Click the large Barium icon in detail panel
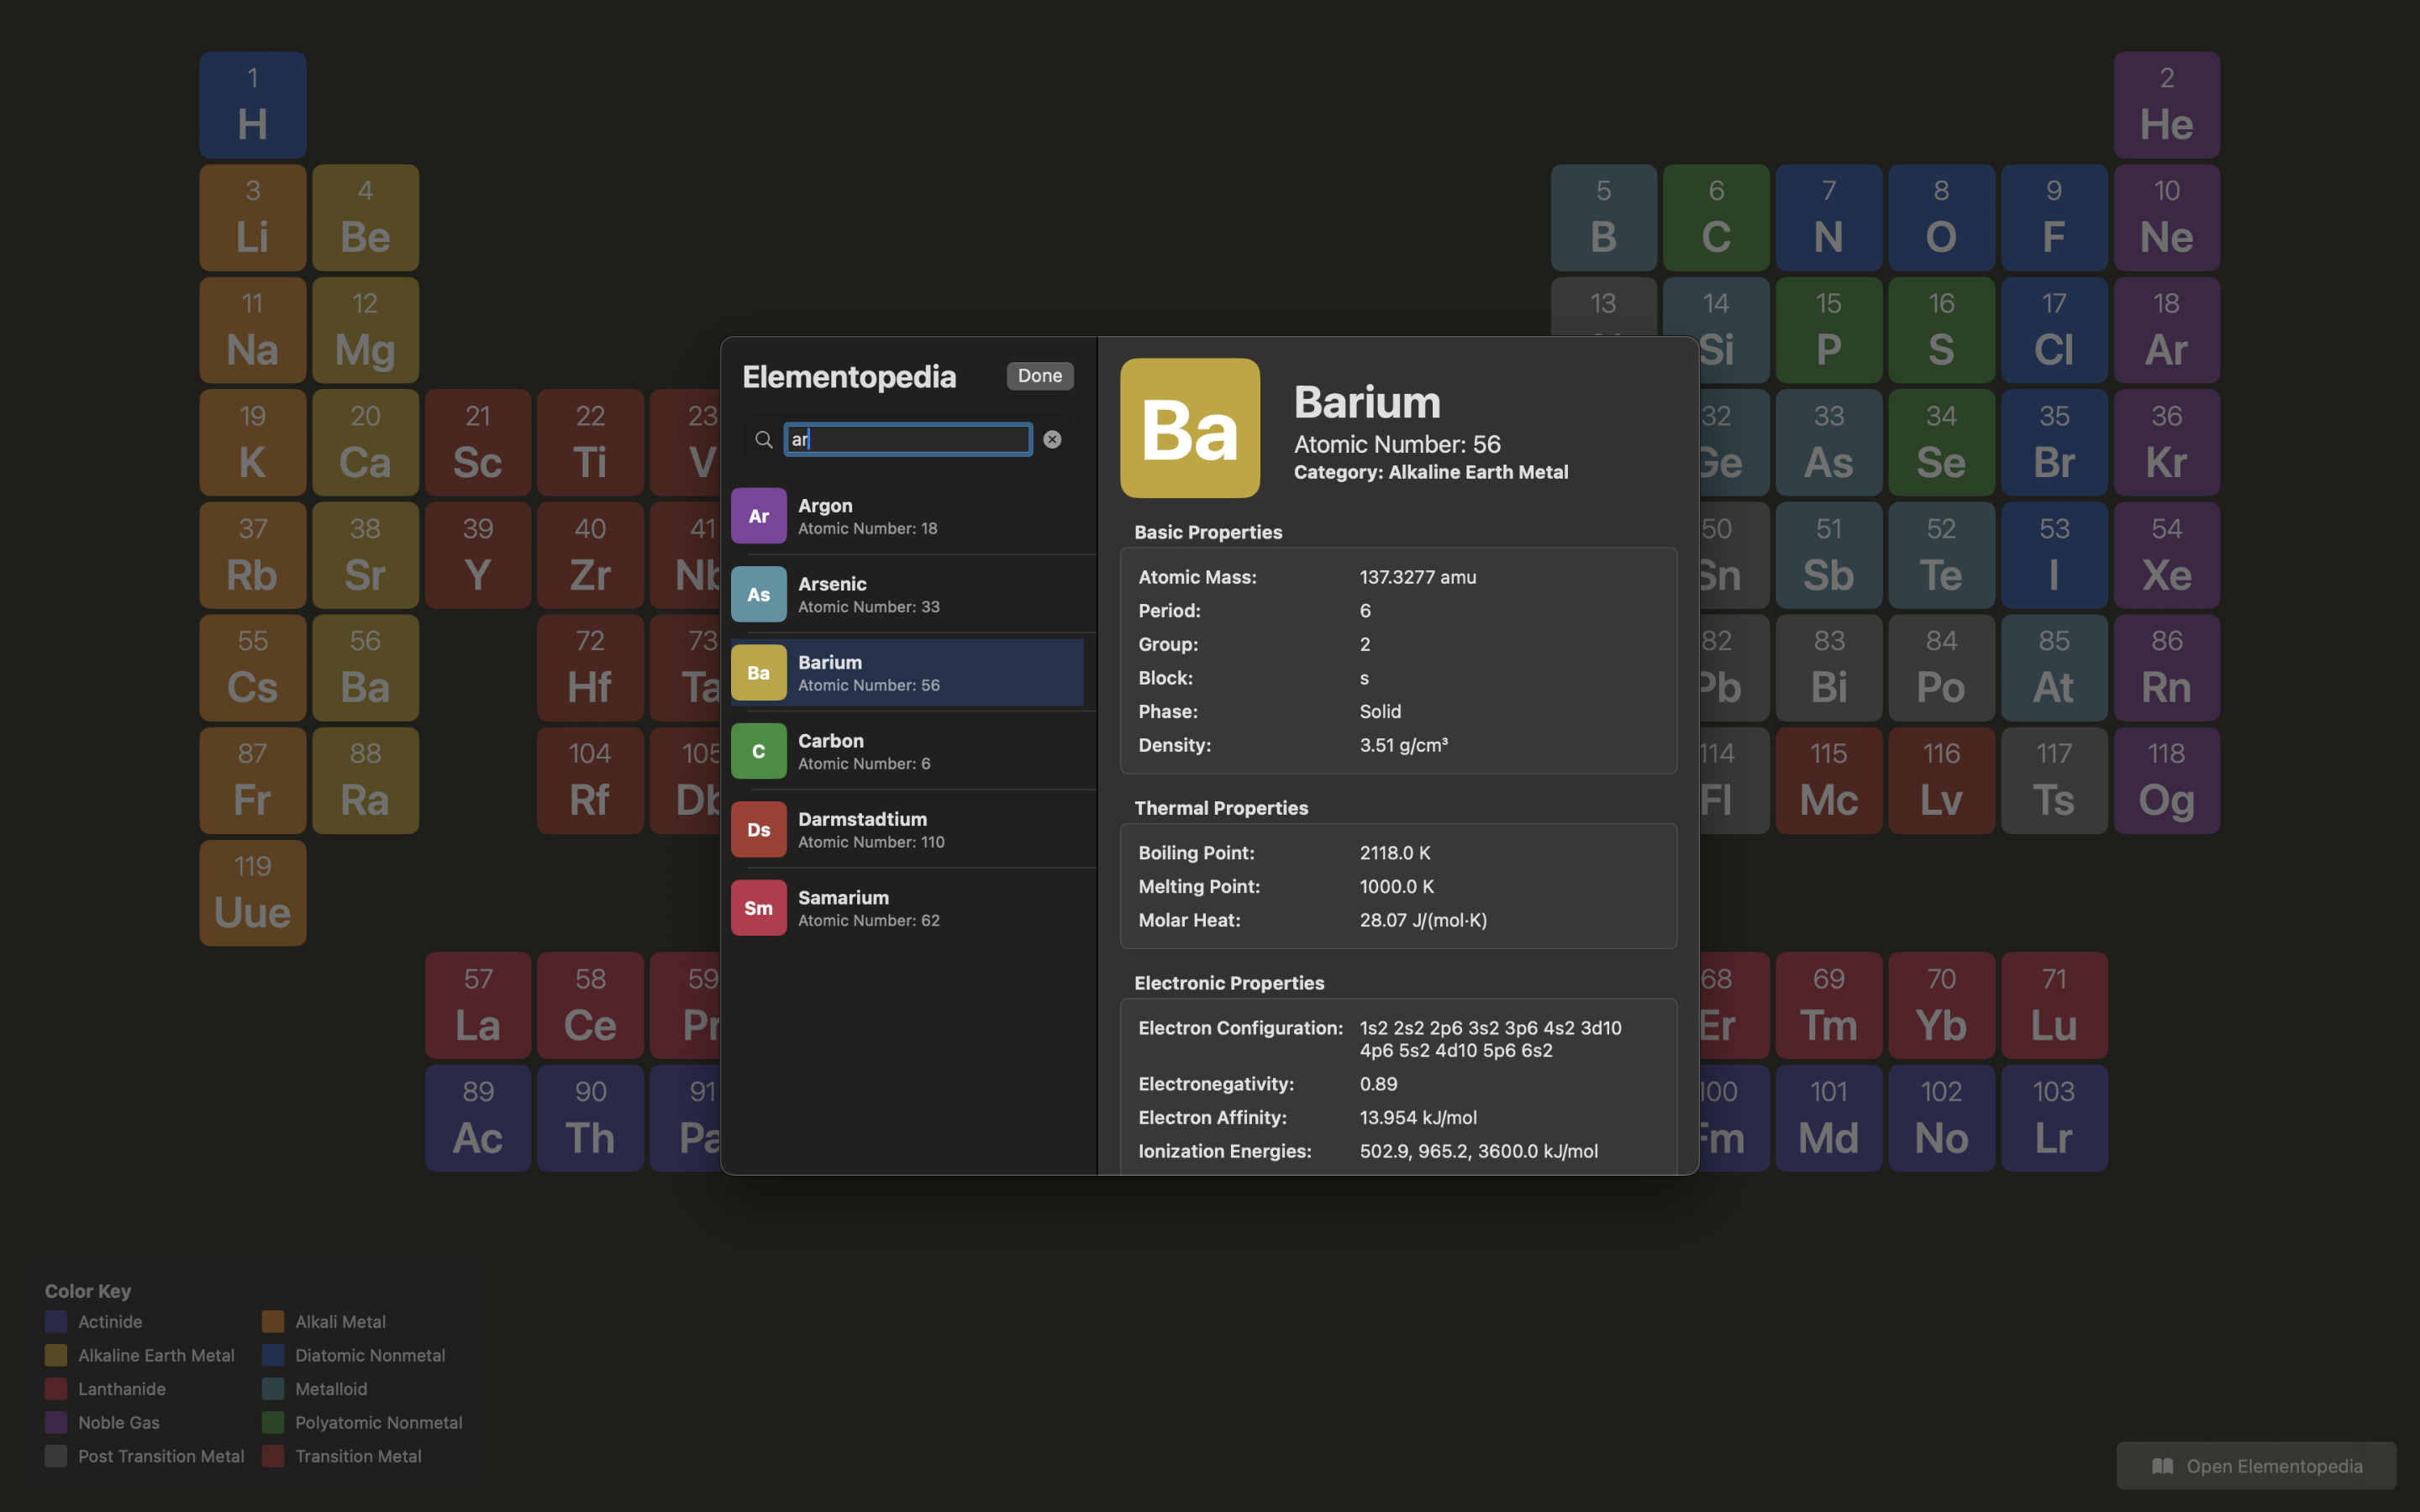This screenshot has height=1512, width=2420. [1189, 428]
